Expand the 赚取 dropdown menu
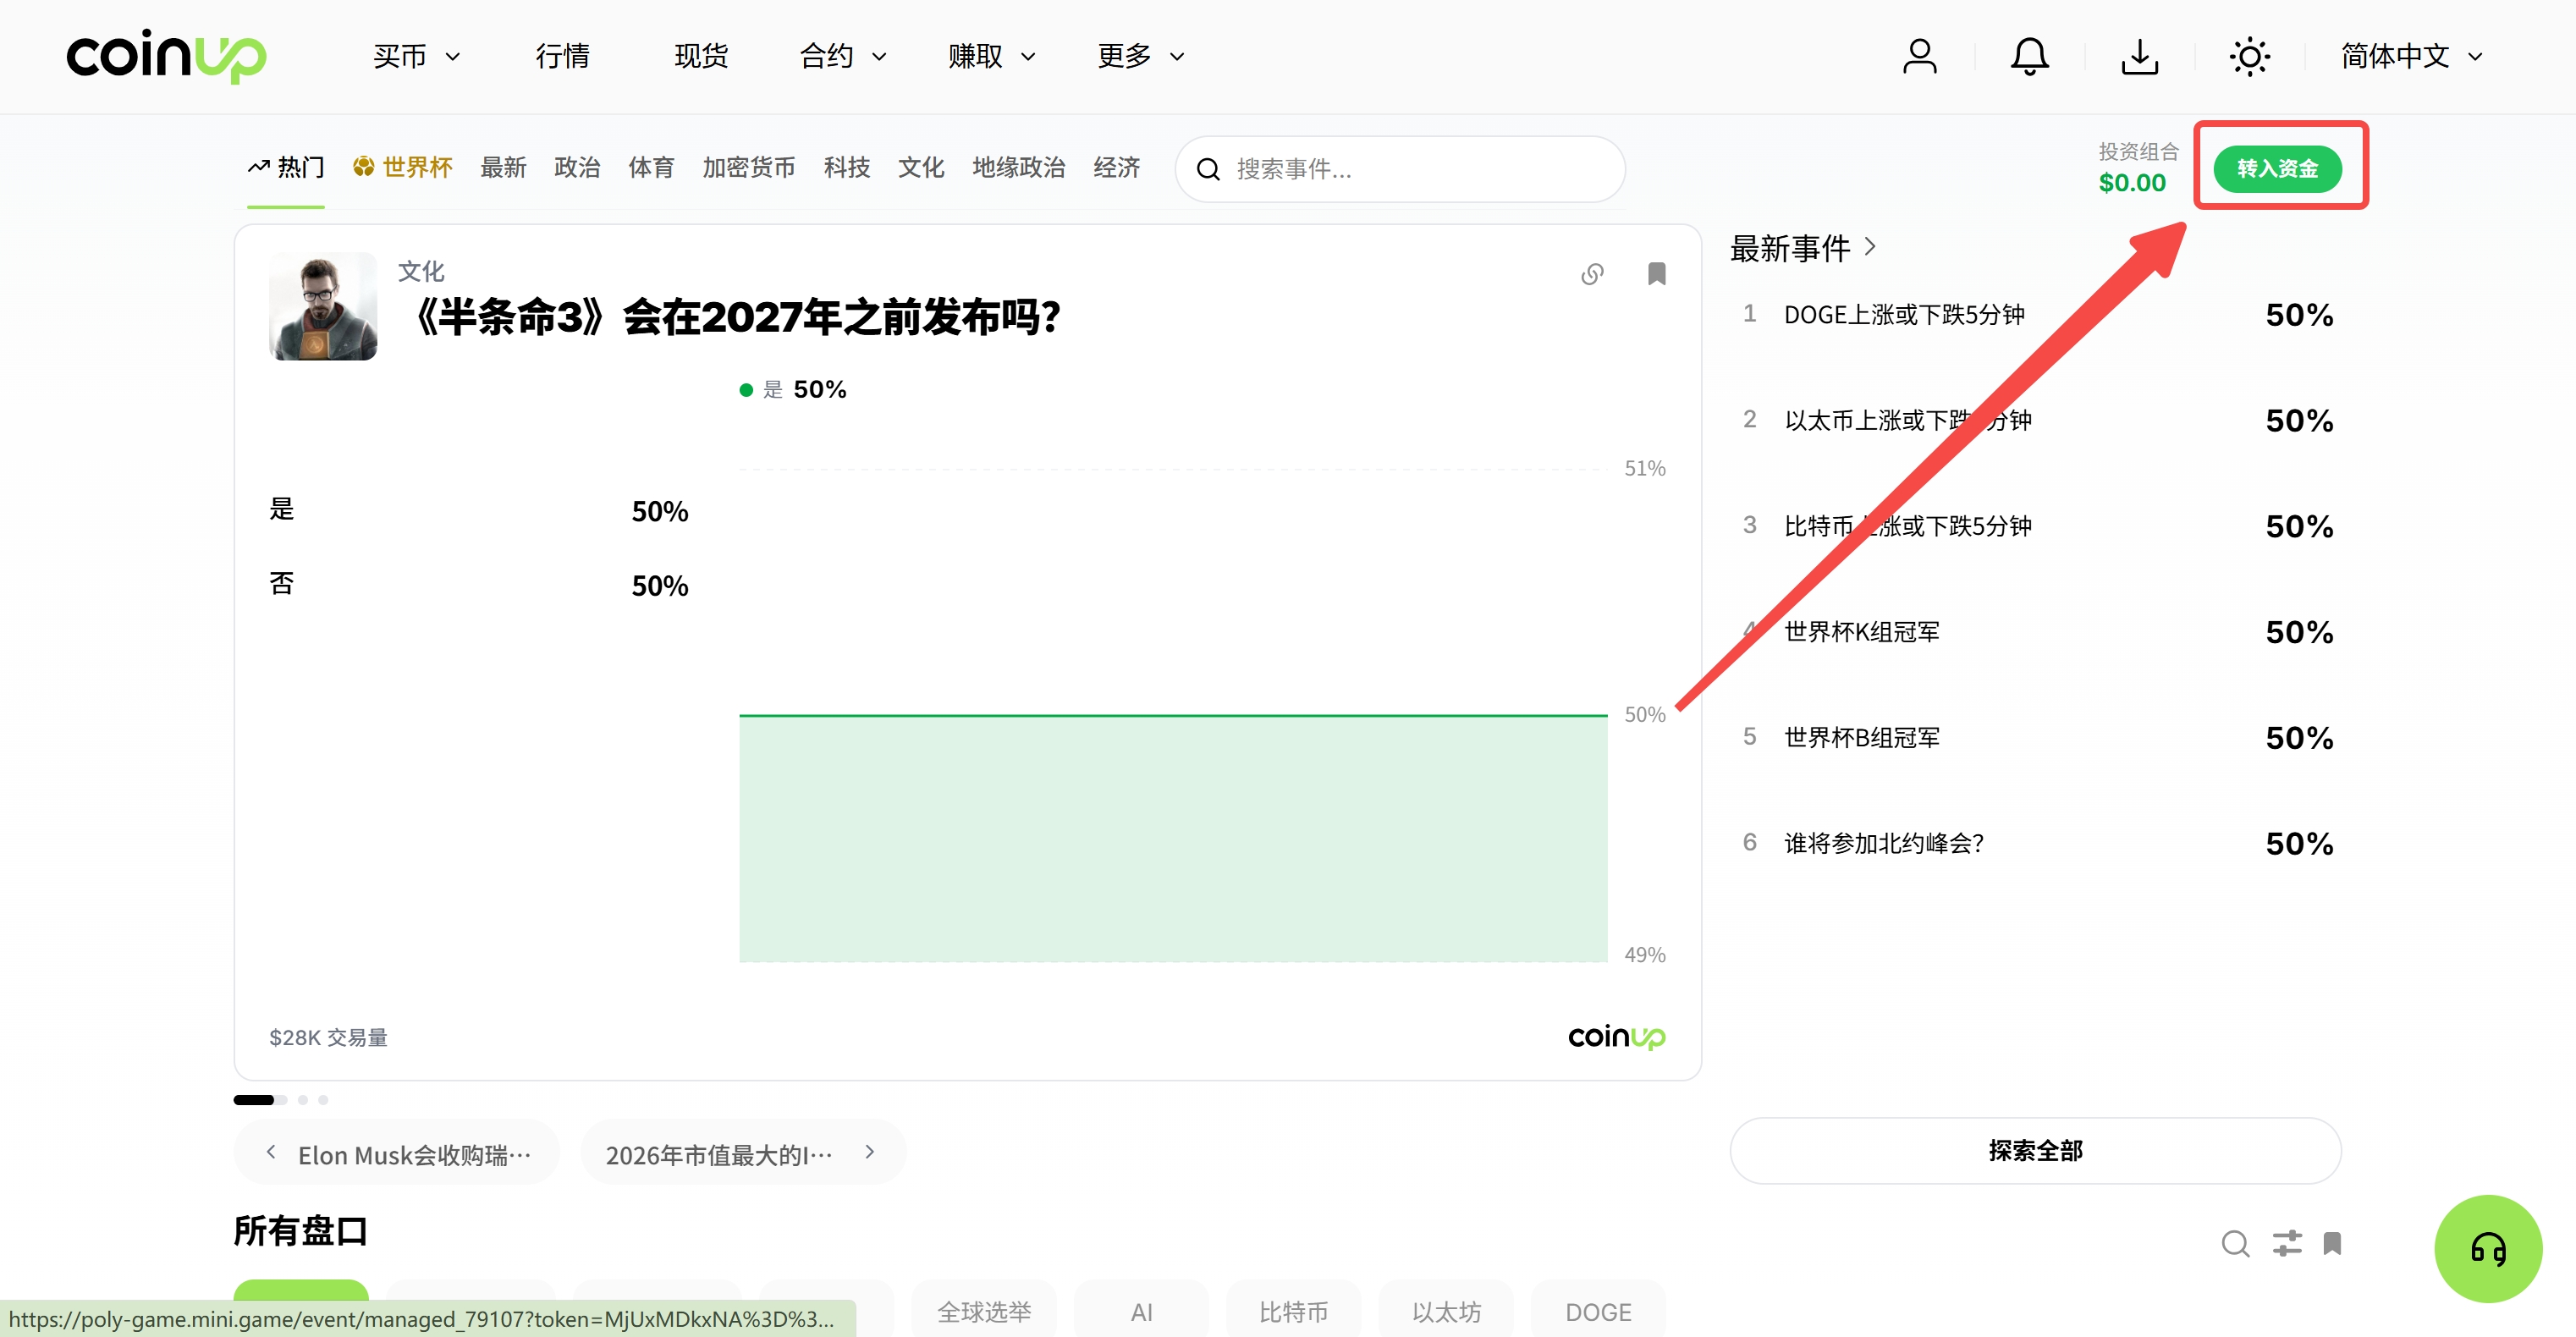The height and width of the screenshot is (1337, 2576). tap(991, 56)
